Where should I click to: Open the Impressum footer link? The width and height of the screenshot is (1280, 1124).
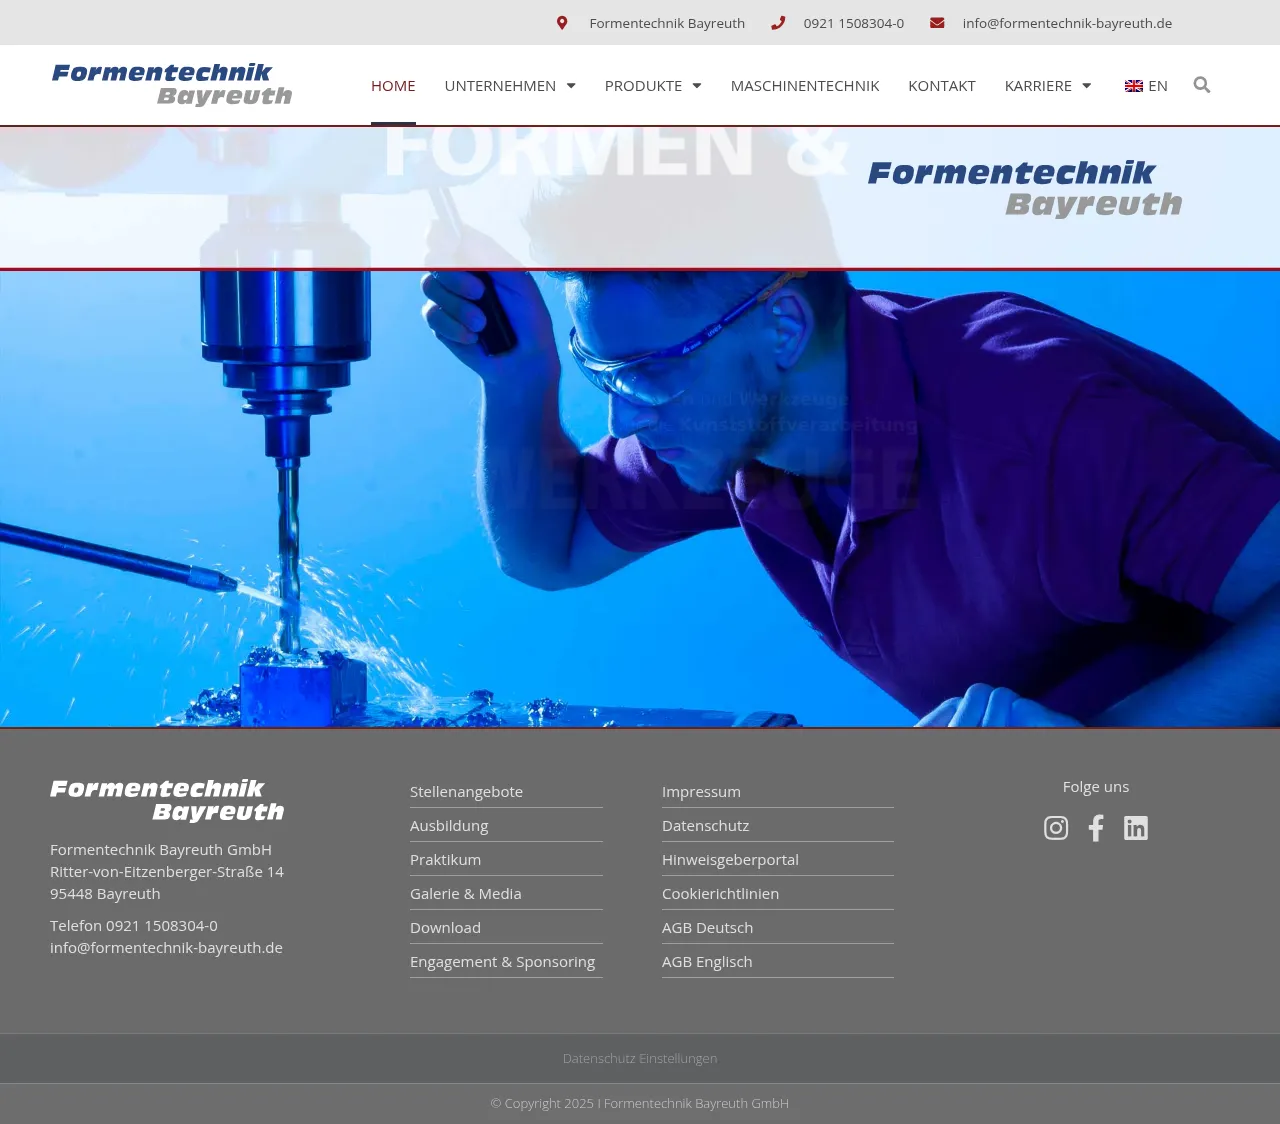coord(701,792)
